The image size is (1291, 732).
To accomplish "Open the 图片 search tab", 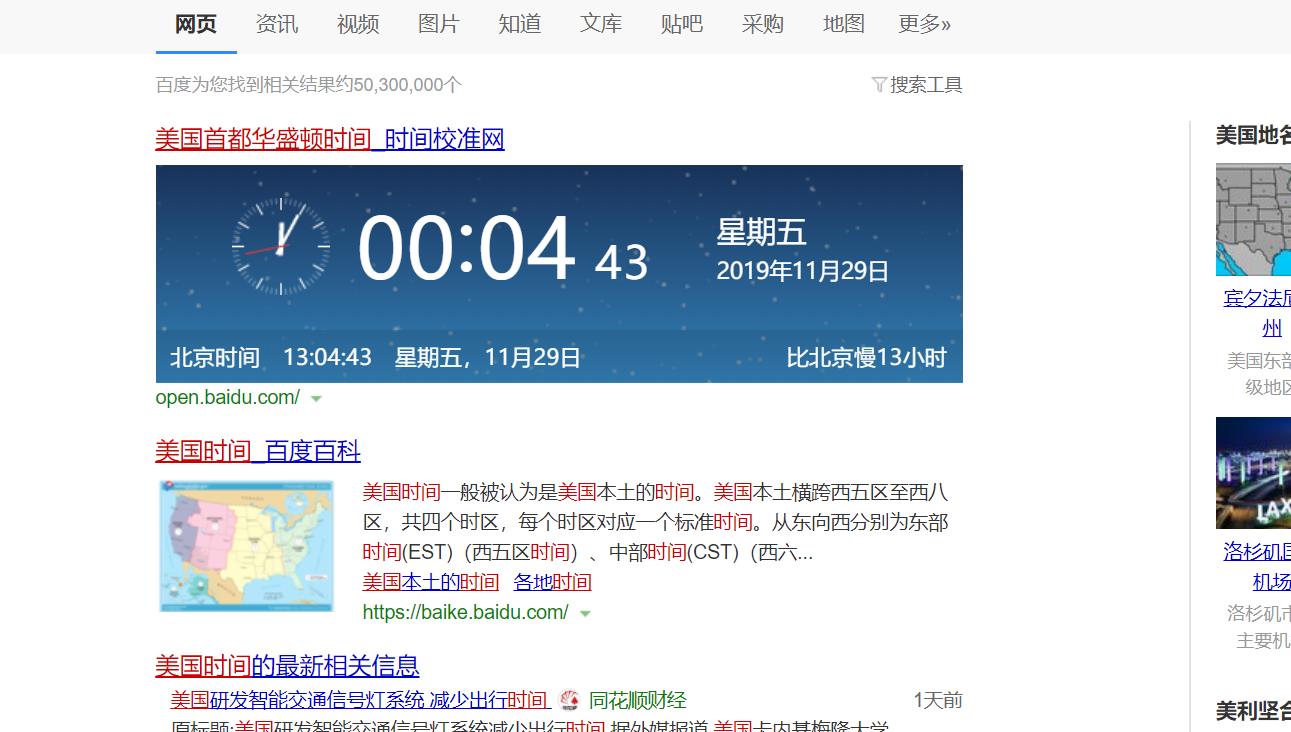I will pyautogui.click(x=438, y=24).
